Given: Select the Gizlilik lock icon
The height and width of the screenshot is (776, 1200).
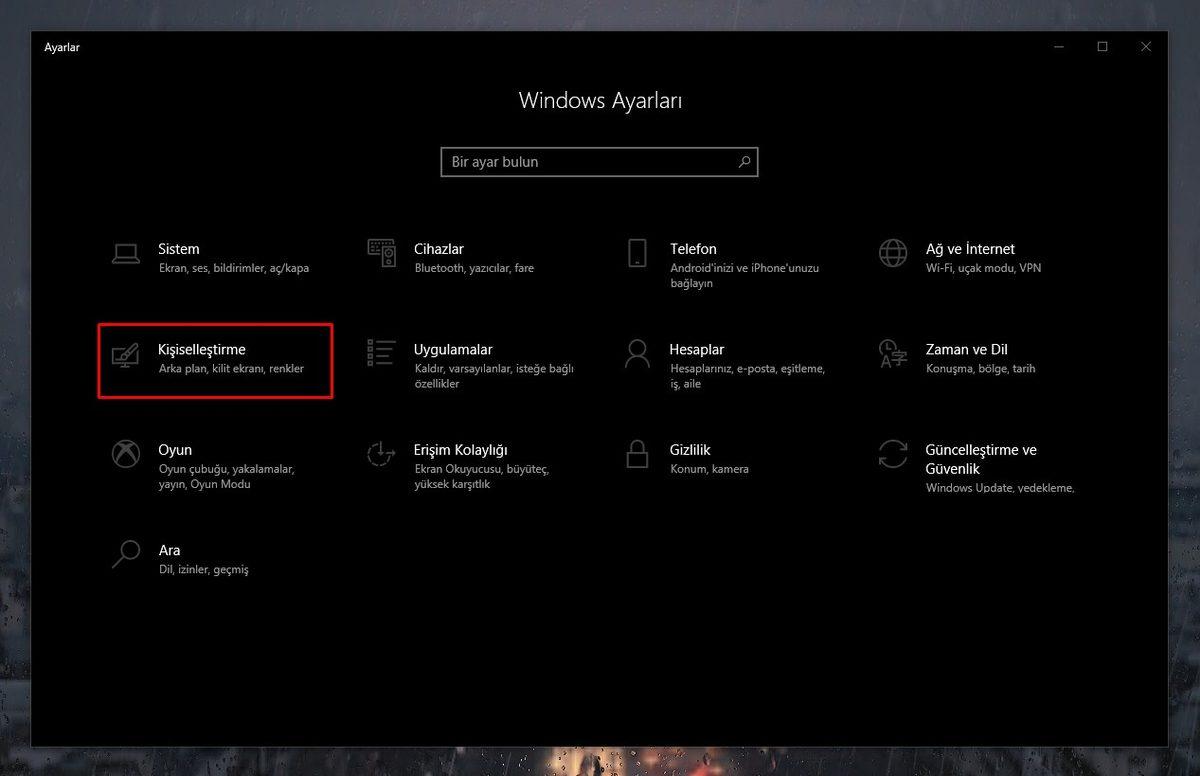Looking at the screenshot, I should click(x=637, y=454).
